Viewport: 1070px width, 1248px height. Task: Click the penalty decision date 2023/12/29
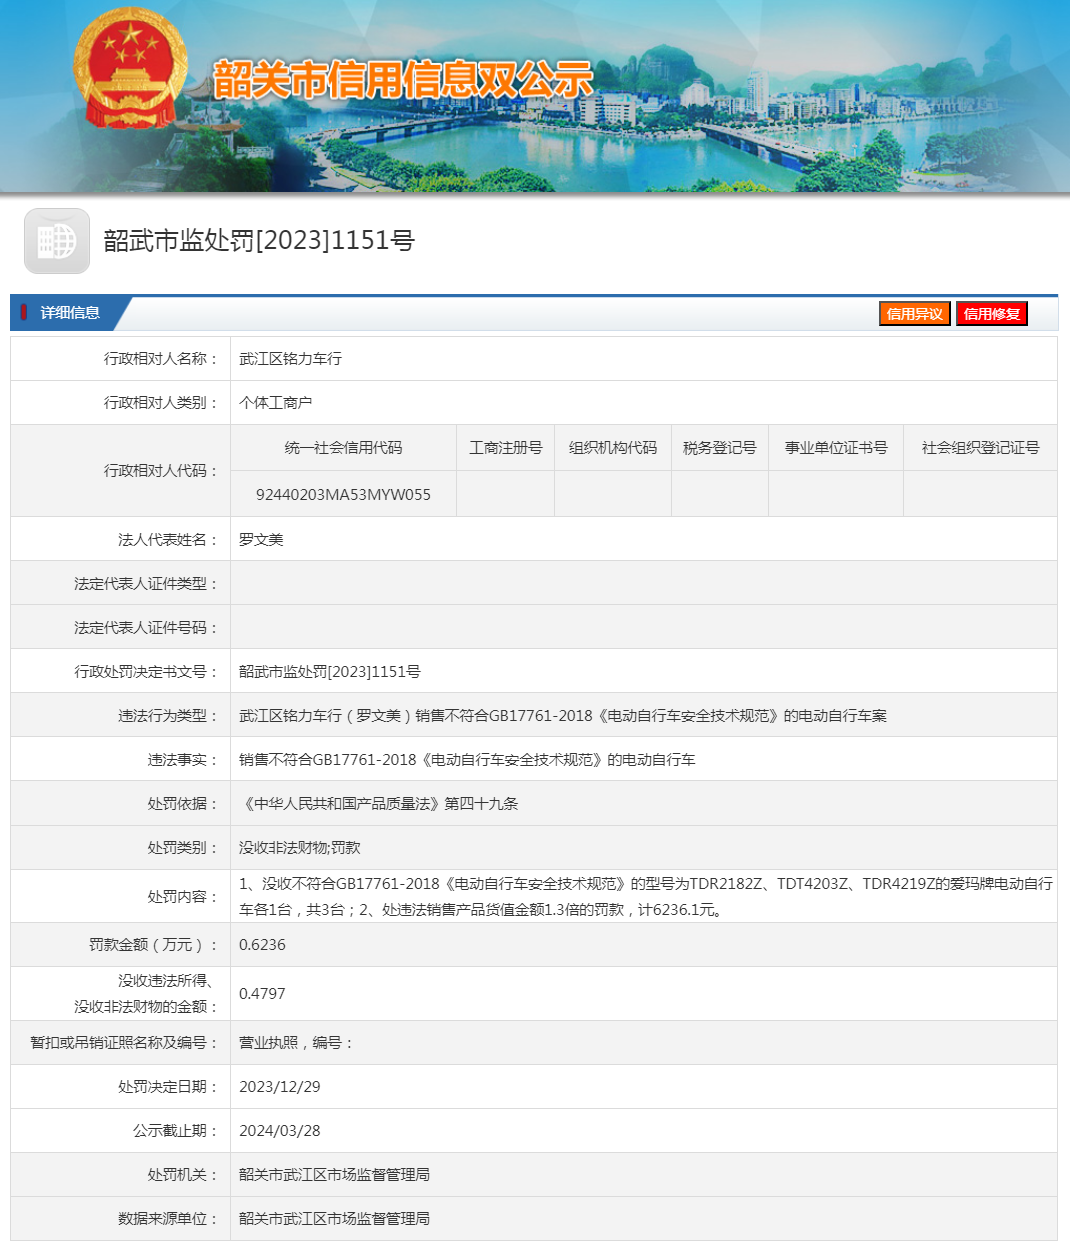(279, 1087)
